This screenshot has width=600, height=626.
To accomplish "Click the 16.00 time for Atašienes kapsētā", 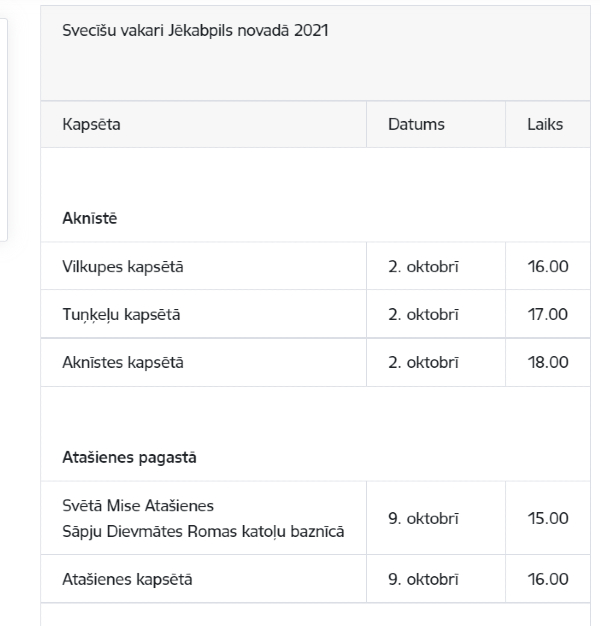I will pyautogui.click(x=548, y=579).
